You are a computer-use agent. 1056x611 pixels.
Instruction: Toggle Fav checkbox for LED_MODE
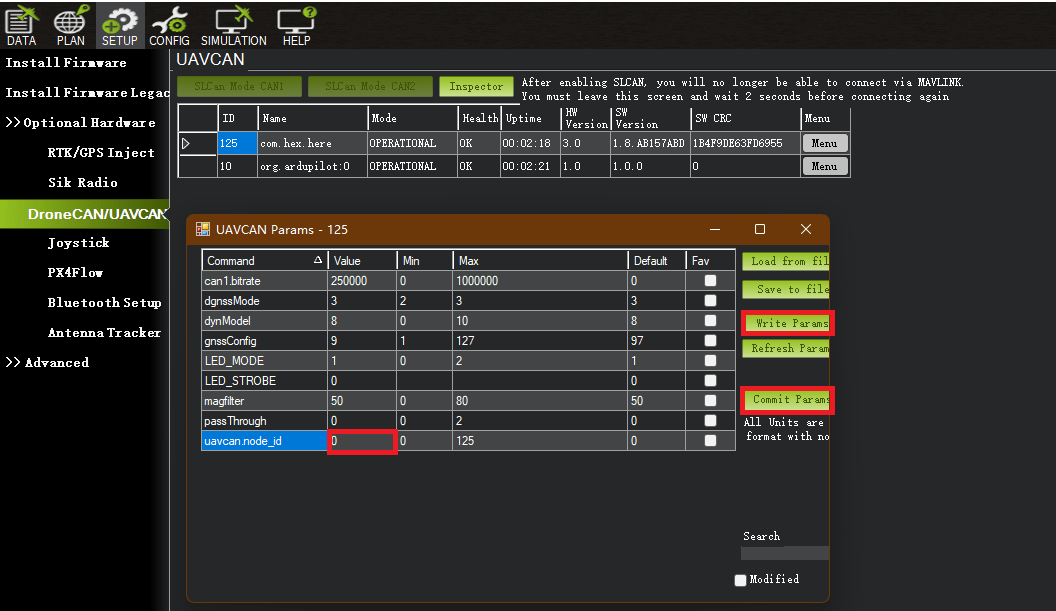(710, 360)
